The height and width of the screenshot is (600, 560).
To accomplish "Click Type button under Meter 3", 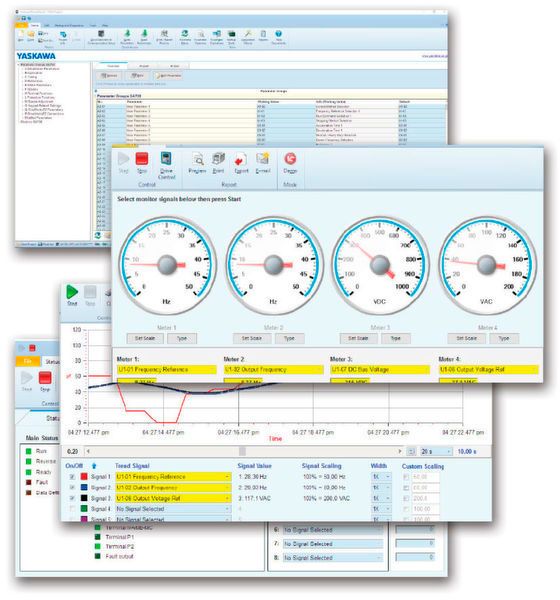I will (396, 338).
